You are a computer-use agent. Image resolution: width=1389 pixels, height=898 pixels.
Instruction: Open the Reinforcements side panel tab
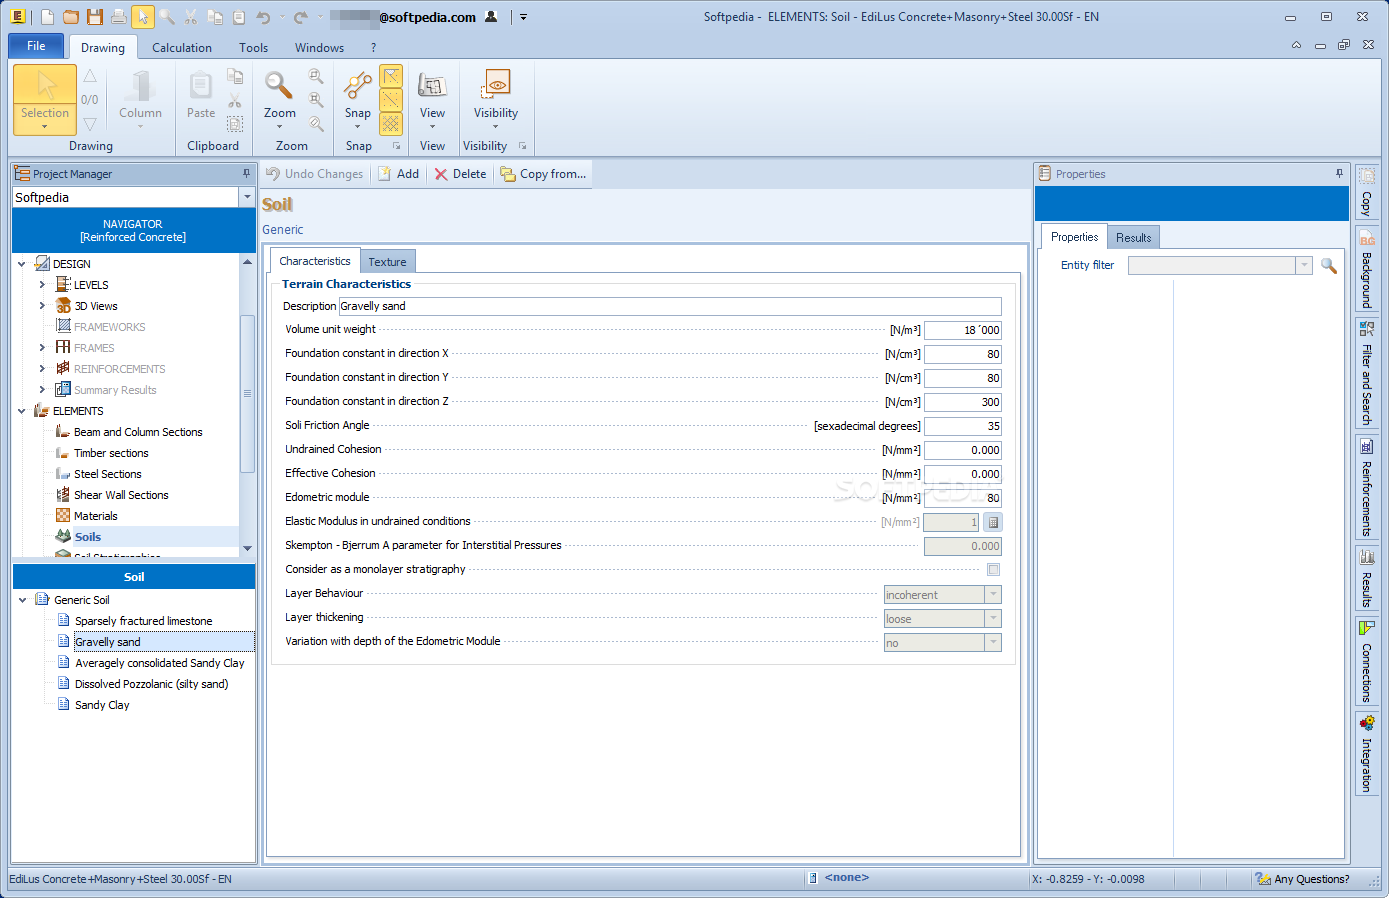(x=1366, y=487)
